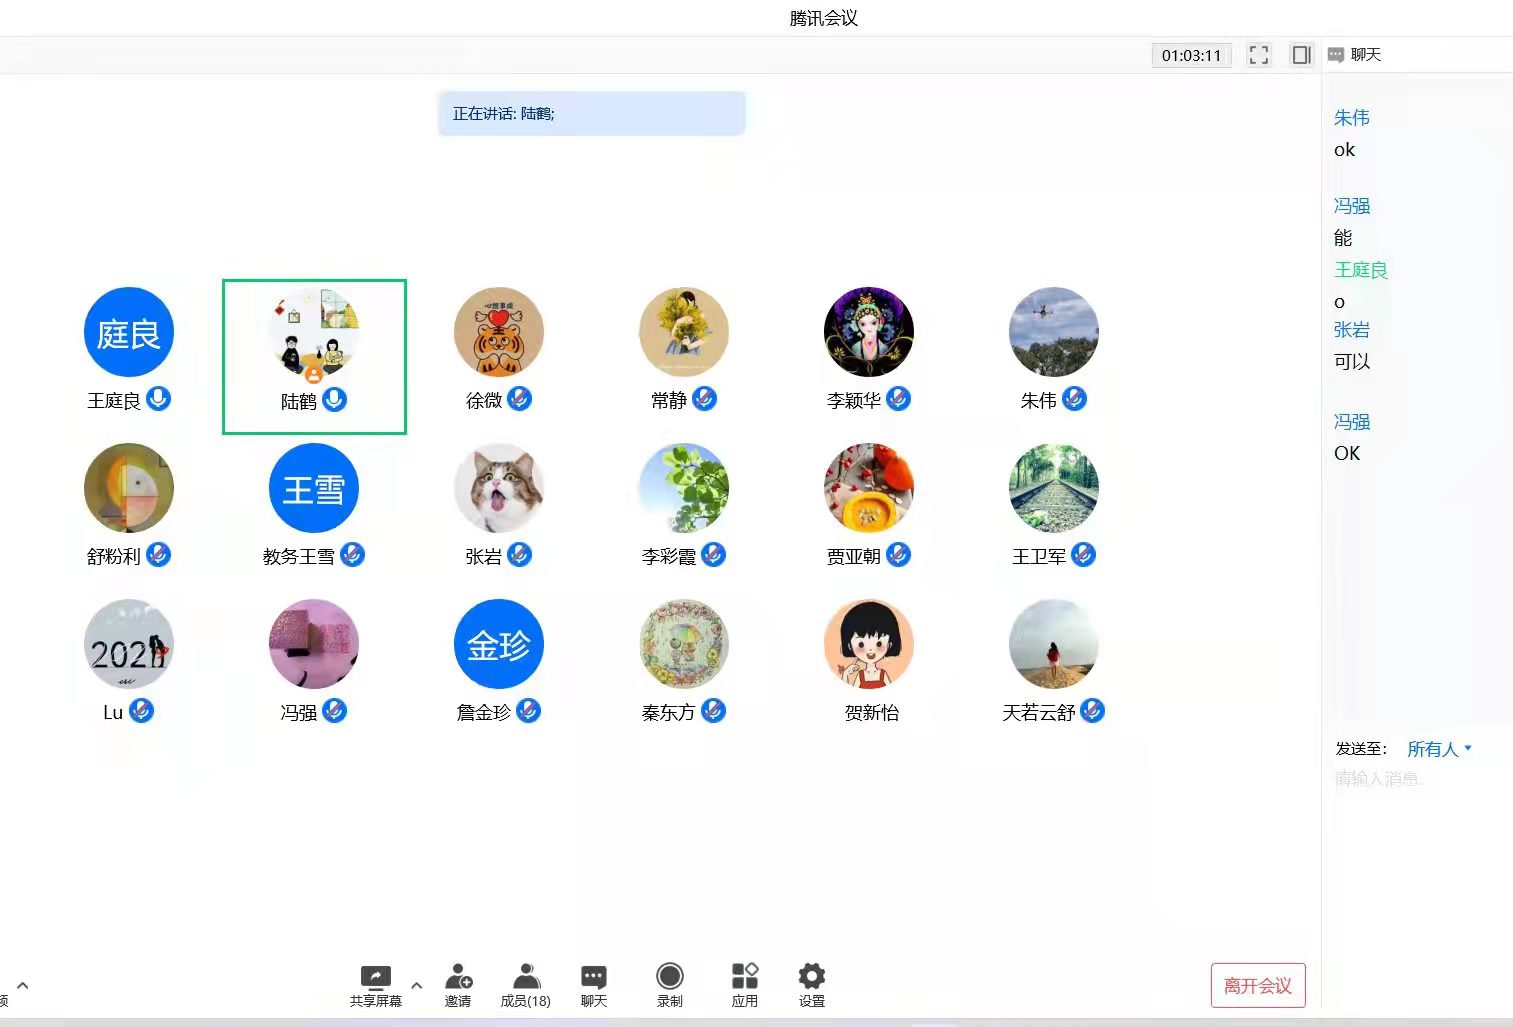This screenshot has height=1027, width=1513.
Task: Expand the chevron at bottom-left corner
Action: (x=22, y=985)
